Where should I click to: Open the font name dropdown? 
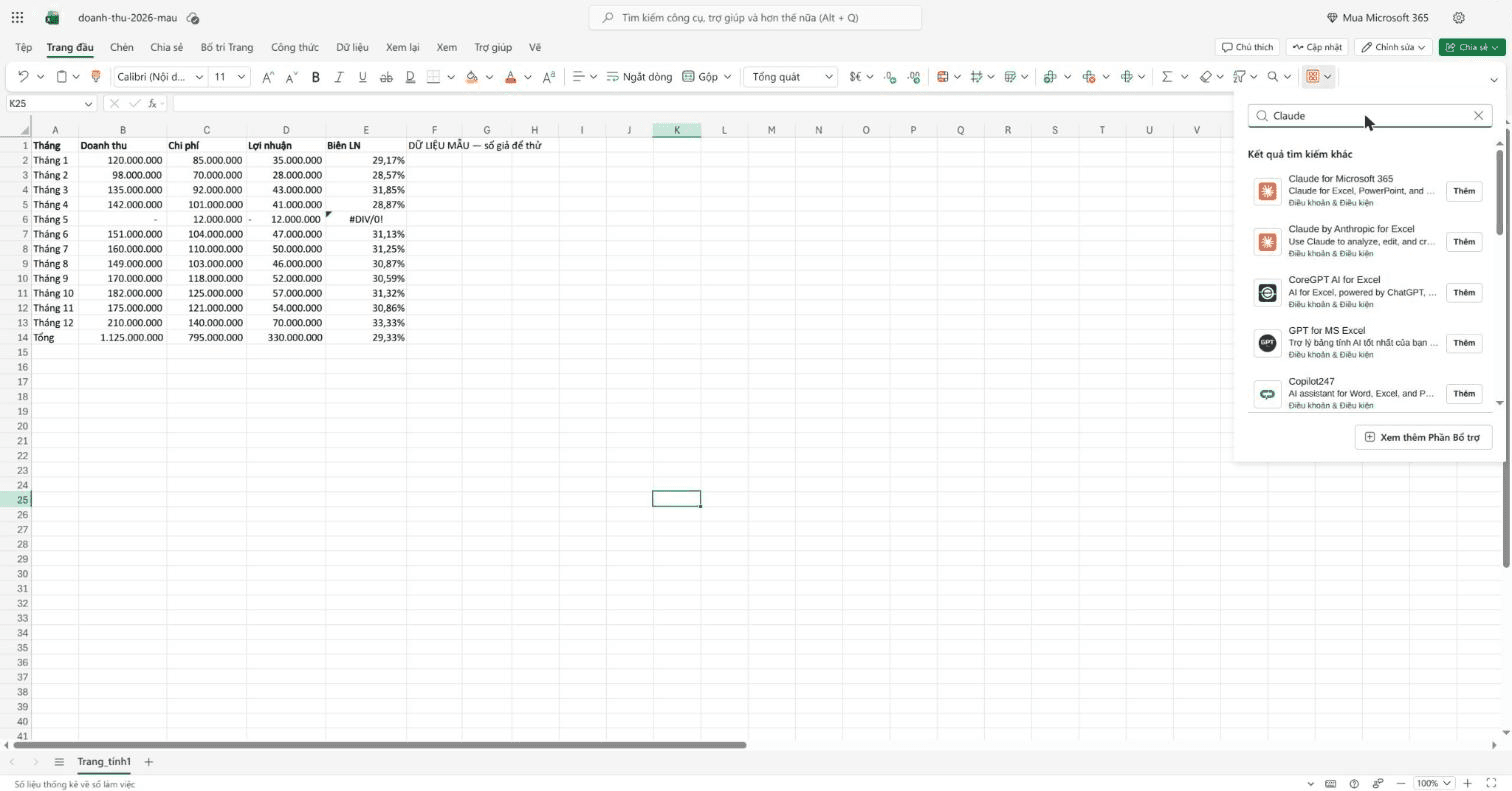click(x=199, y=77)
